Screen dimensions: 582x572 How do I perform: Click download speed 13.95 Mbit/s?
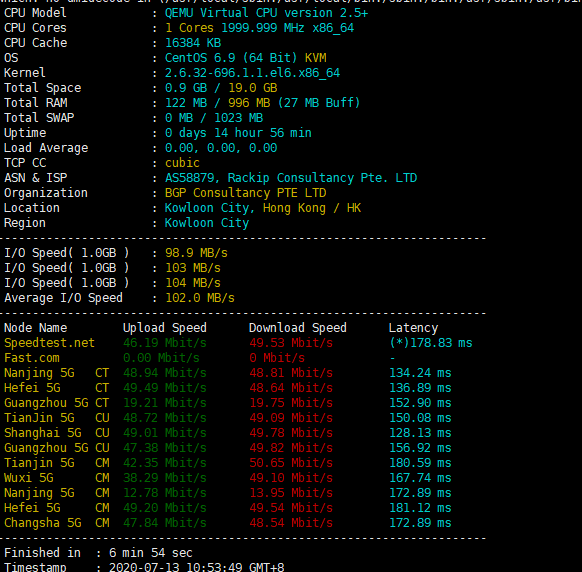(x=291, y=493)
